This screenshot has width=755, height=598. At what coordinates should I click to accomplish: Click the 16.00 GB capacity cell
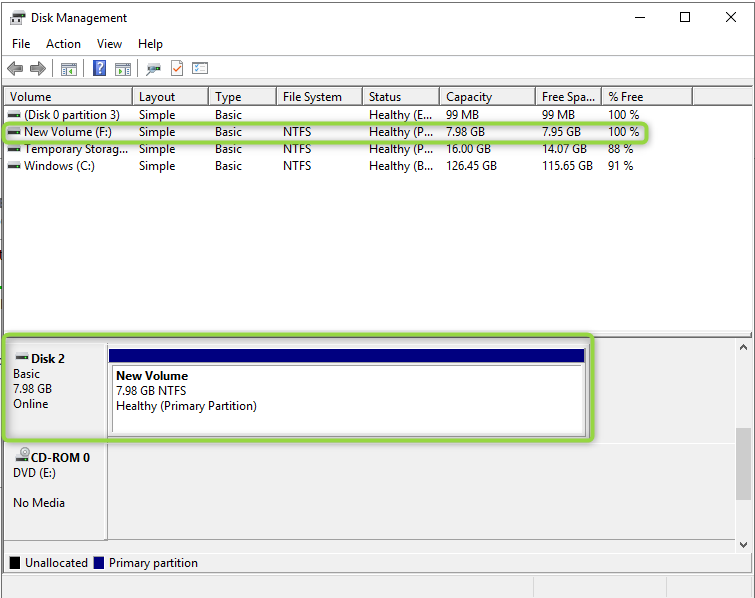(468, 149)
